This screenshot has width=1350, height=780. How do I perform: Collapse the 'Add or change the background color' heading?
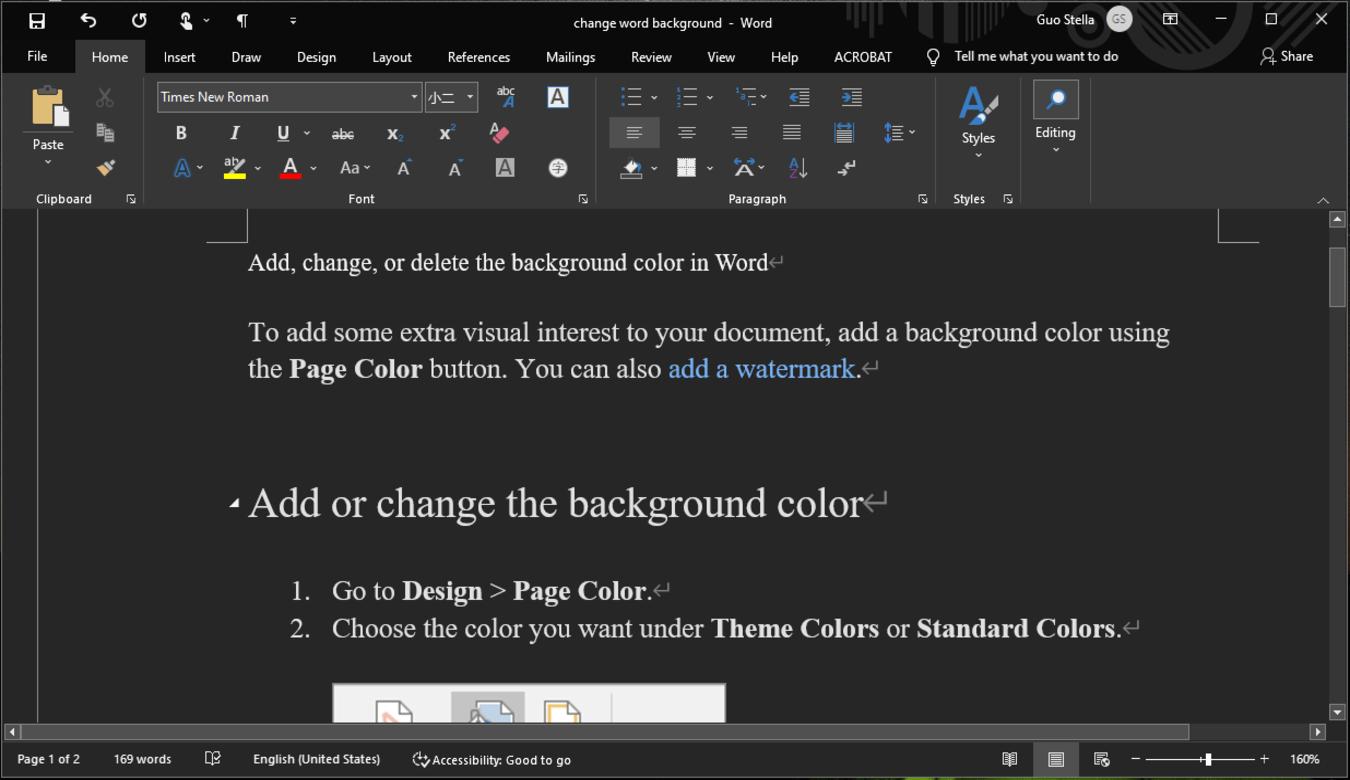click(x=234, y=504)
